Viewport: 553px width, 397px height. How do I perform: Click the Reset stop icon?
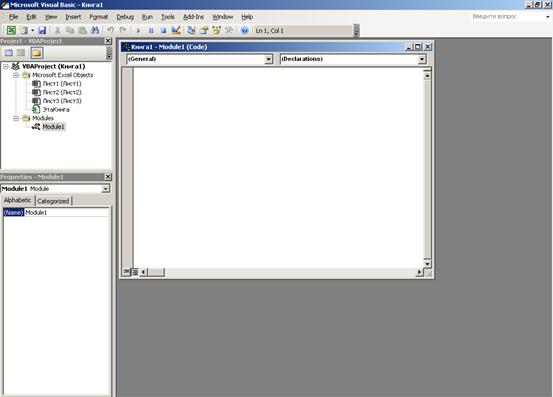[163, 31]
